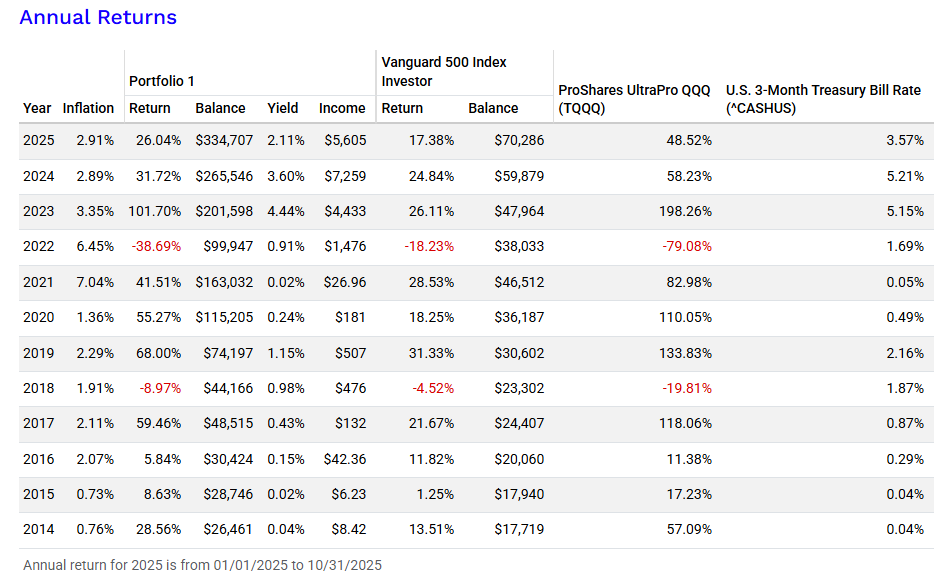Click the red -18.23% Vanguard return
The width and height of the screenshot is (941, 587).
pyautogui.click(x=429, y=247)
